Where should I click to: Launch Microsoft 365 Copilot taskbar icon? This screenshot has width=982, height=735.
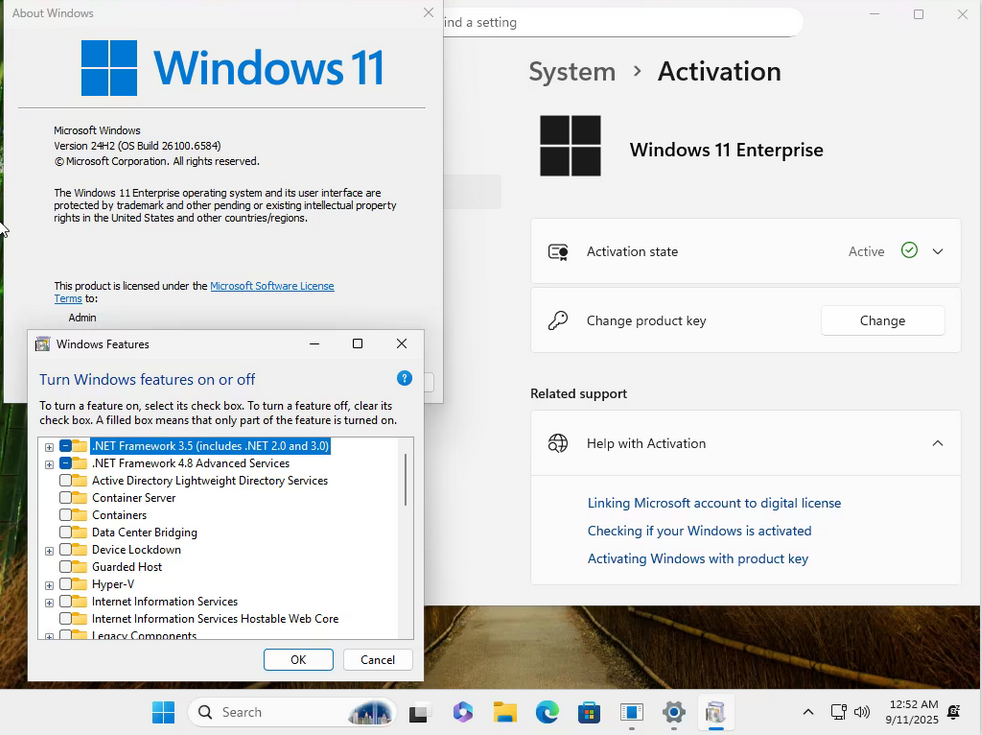point(462,712)
